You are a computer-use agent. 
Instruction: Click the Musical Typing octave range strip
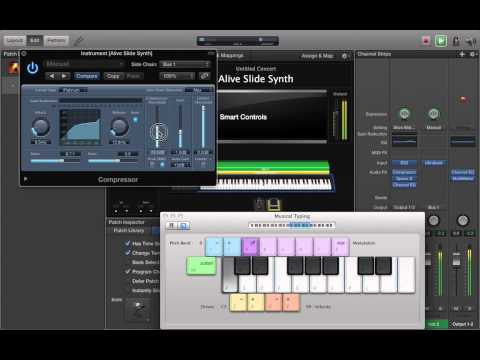[x=292, y=225]
